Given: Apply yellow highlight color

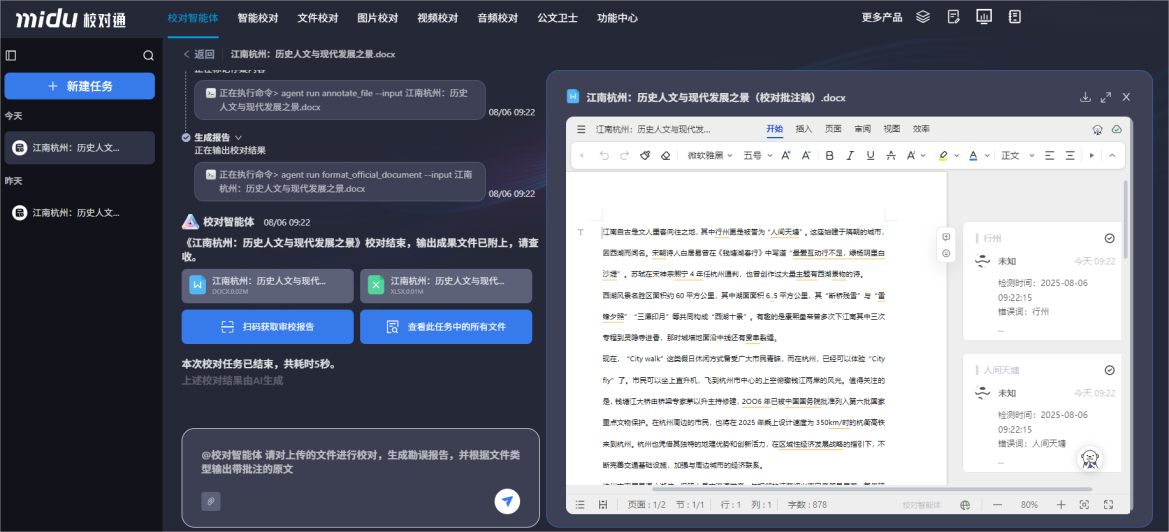Looking at the screenshot, I should 943,156.
